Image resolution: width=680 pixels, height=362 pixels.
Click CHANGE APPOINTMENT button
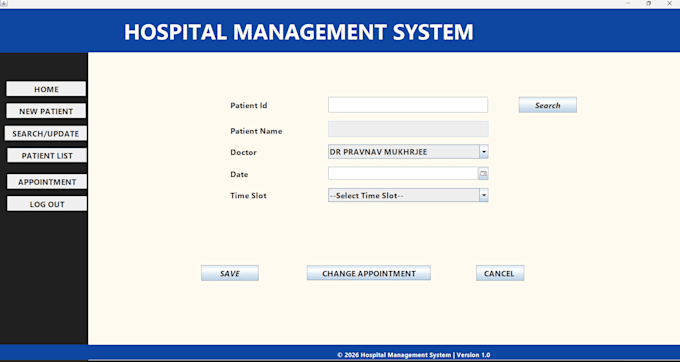tap(369, 273)
